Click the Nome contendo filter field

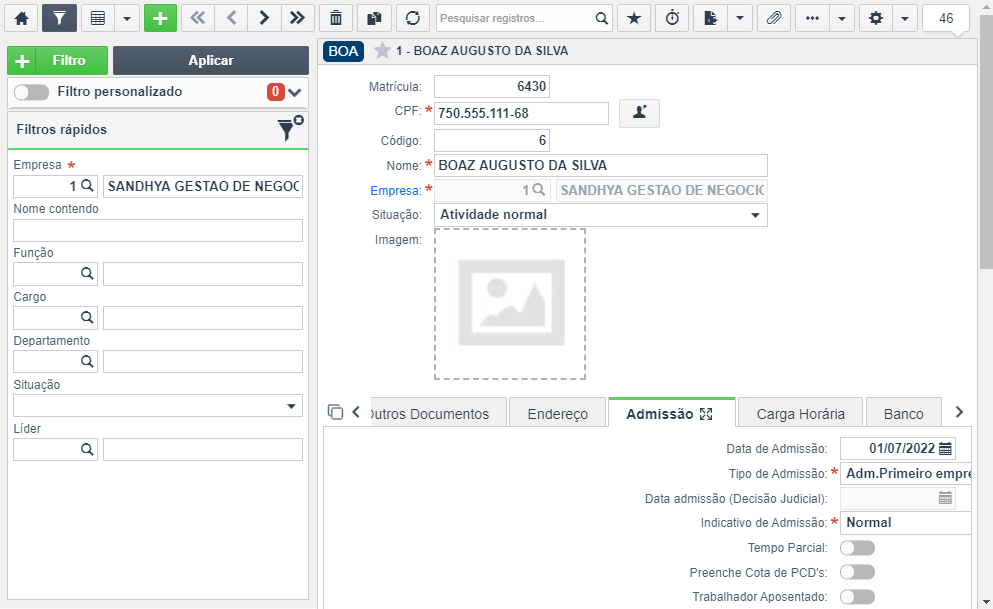pos(158,230)
